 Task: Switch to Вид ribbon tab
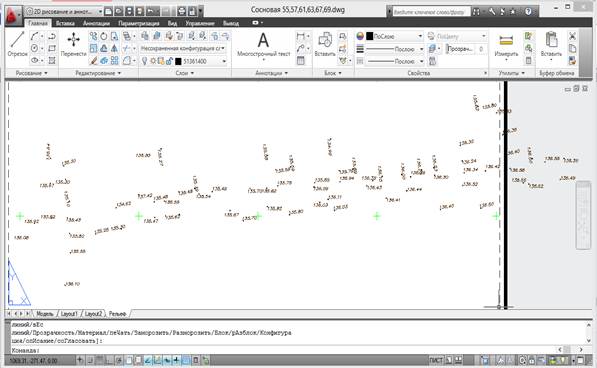172,23
